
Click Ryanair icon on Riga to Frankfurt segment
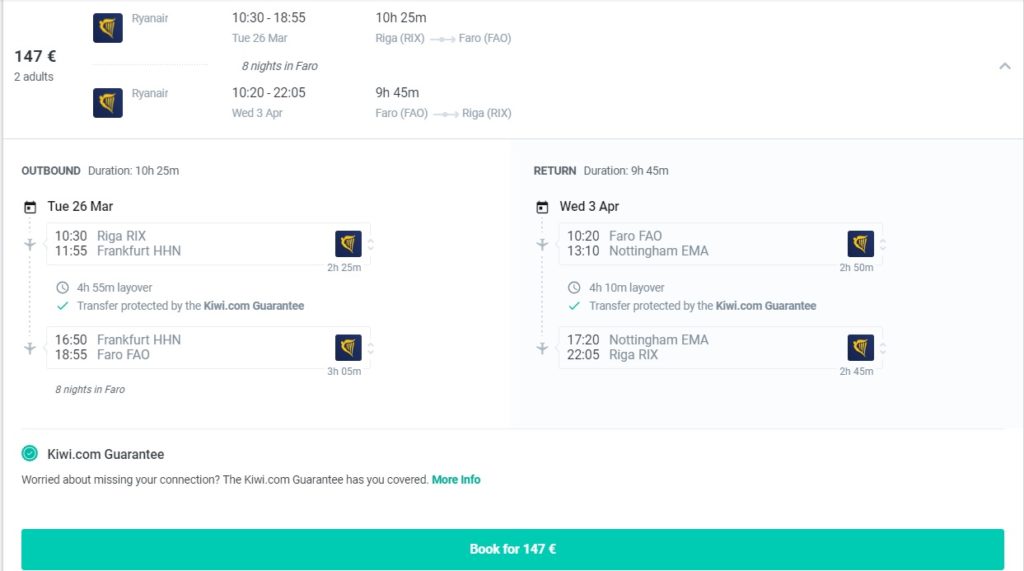click(348, 244)
